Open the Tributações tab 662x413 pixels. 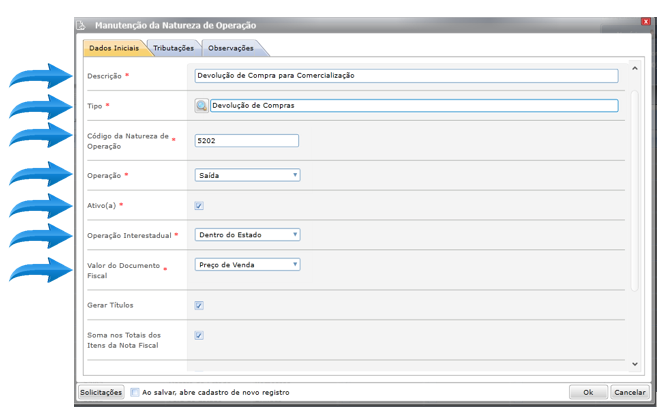pyautogui.click(x=174, y=48)
